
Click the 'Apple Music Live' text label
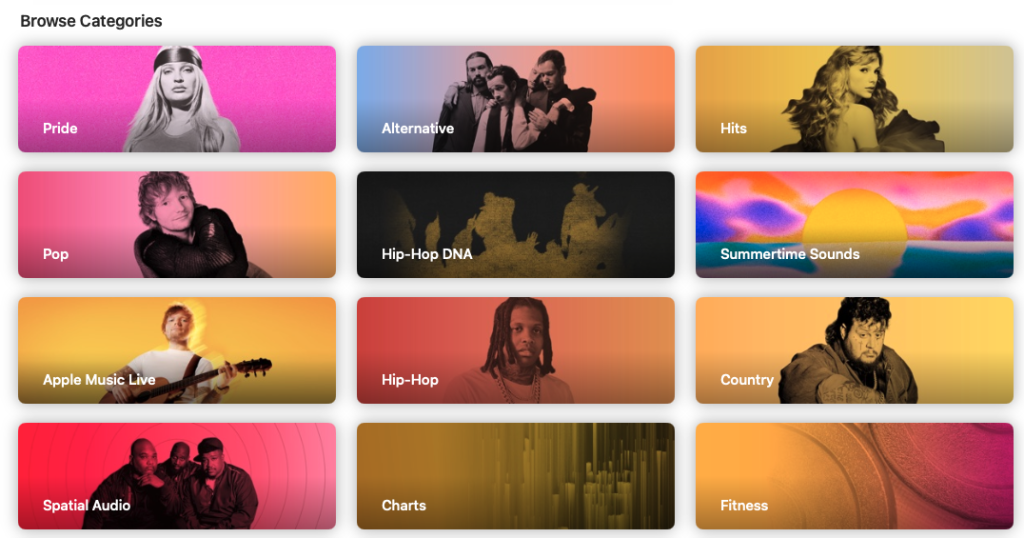(99, 379)
